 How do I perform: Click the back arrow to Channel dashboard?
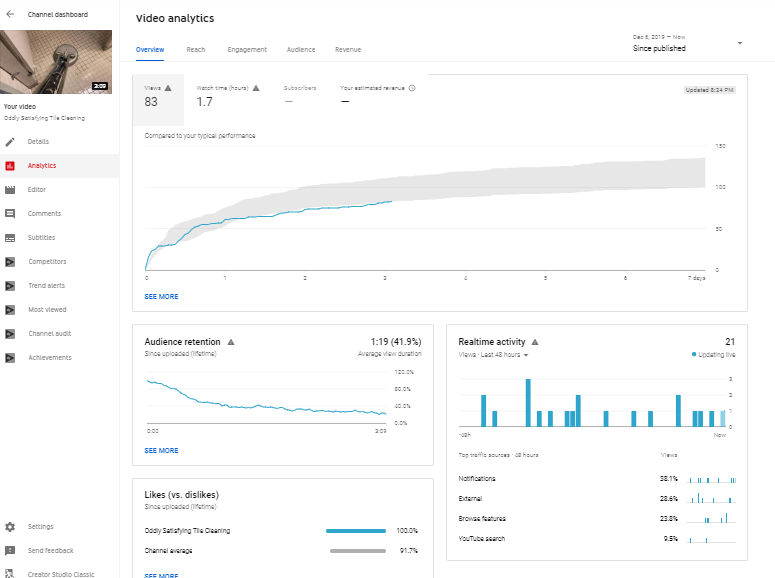coord(10,15)
